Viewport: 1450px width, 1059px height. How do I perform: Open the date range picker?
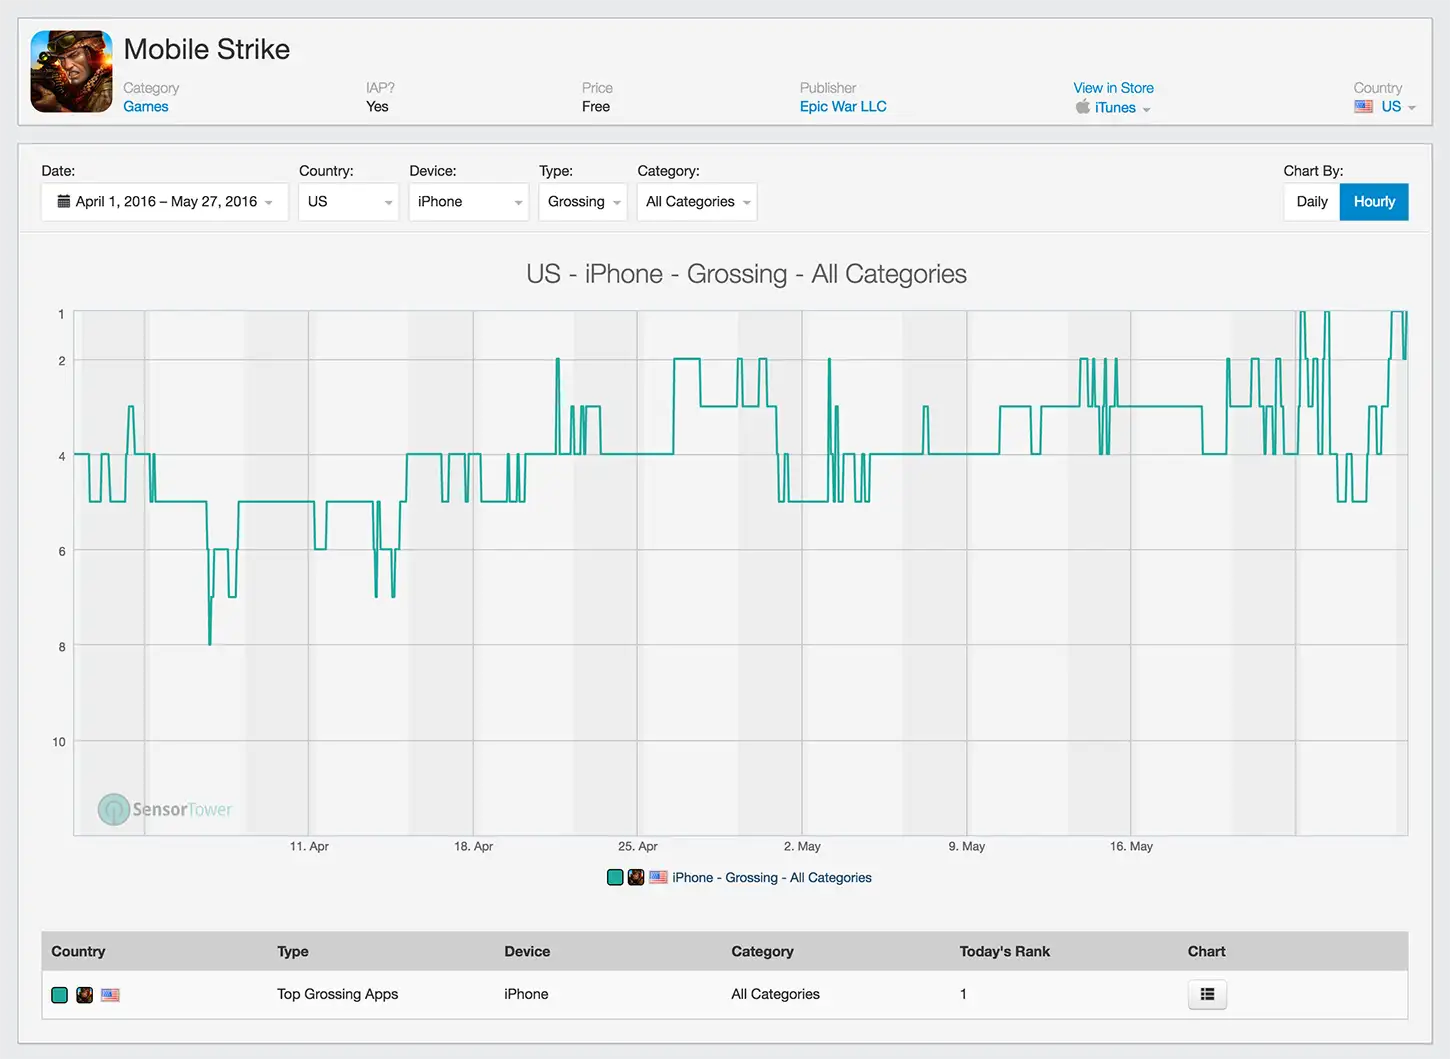(165, 202)
